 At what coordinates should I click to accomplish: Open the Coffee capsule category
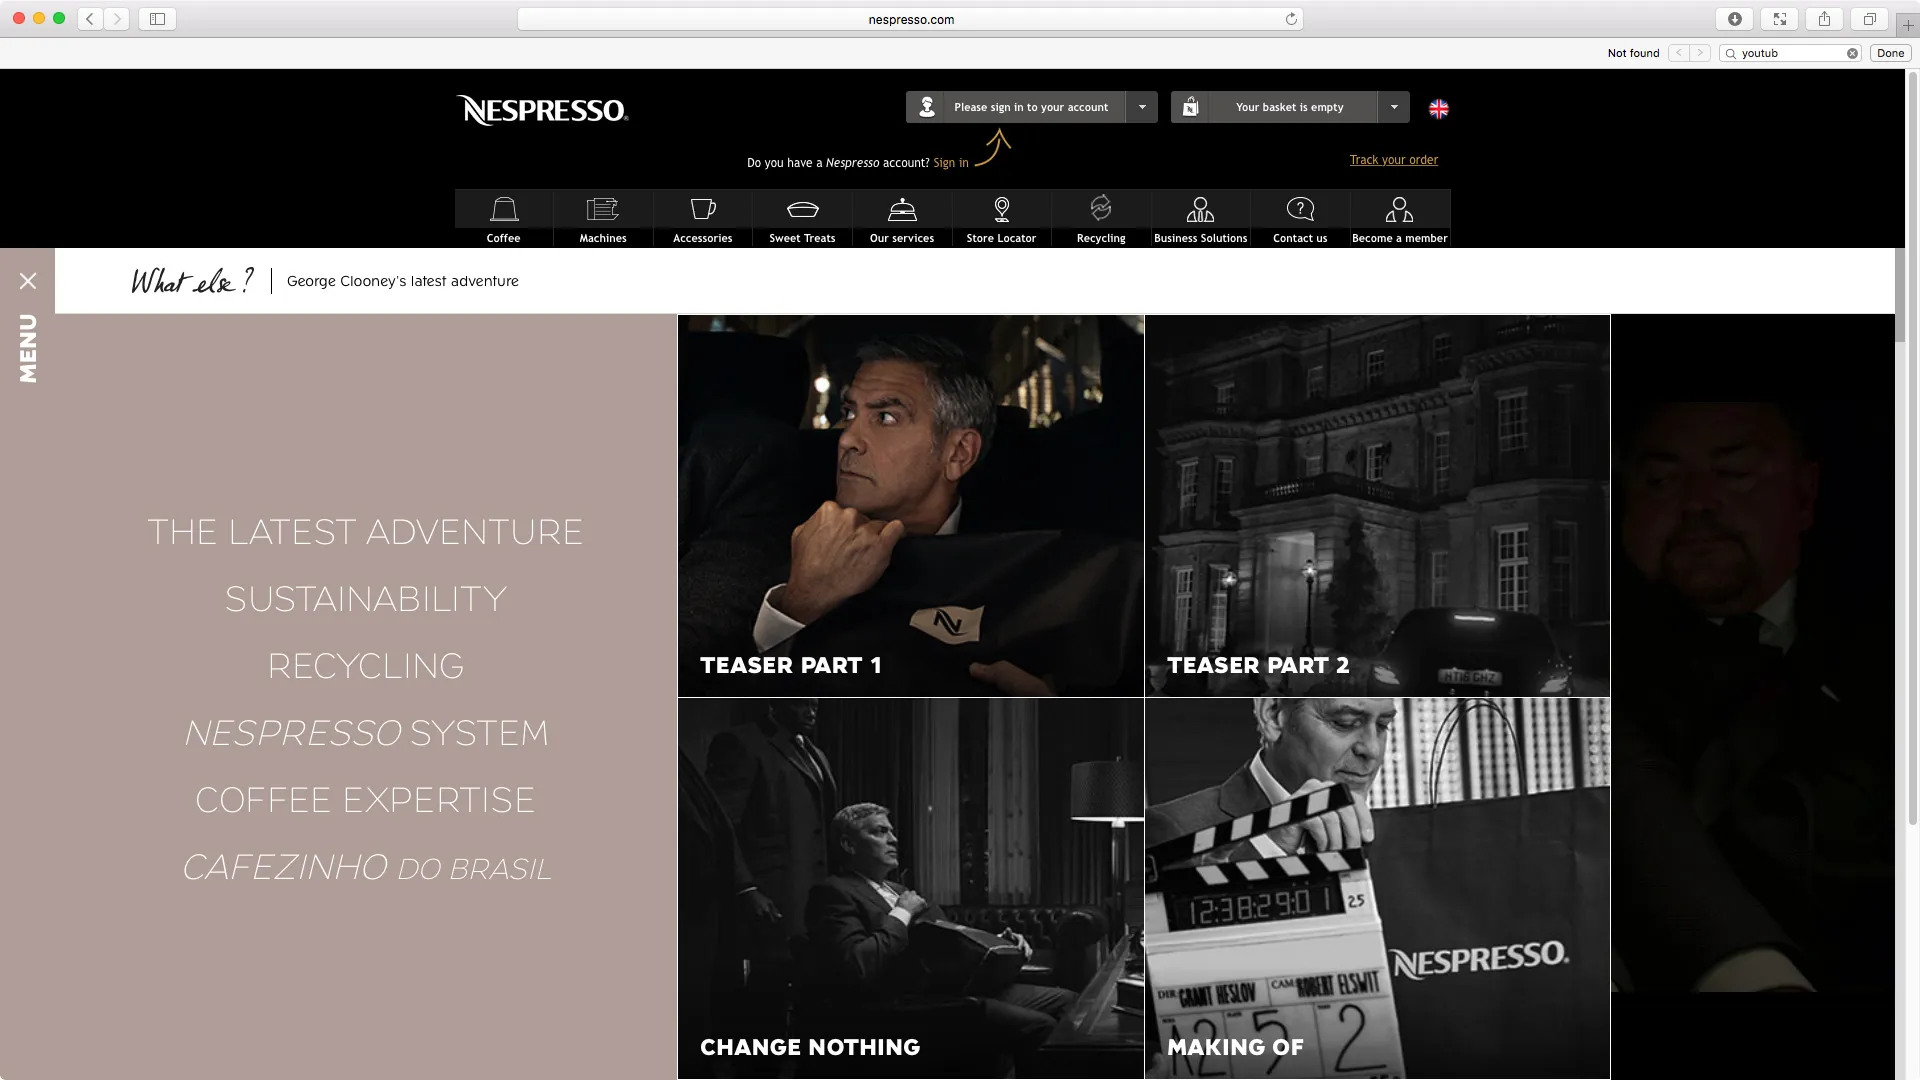click(504, 218)
